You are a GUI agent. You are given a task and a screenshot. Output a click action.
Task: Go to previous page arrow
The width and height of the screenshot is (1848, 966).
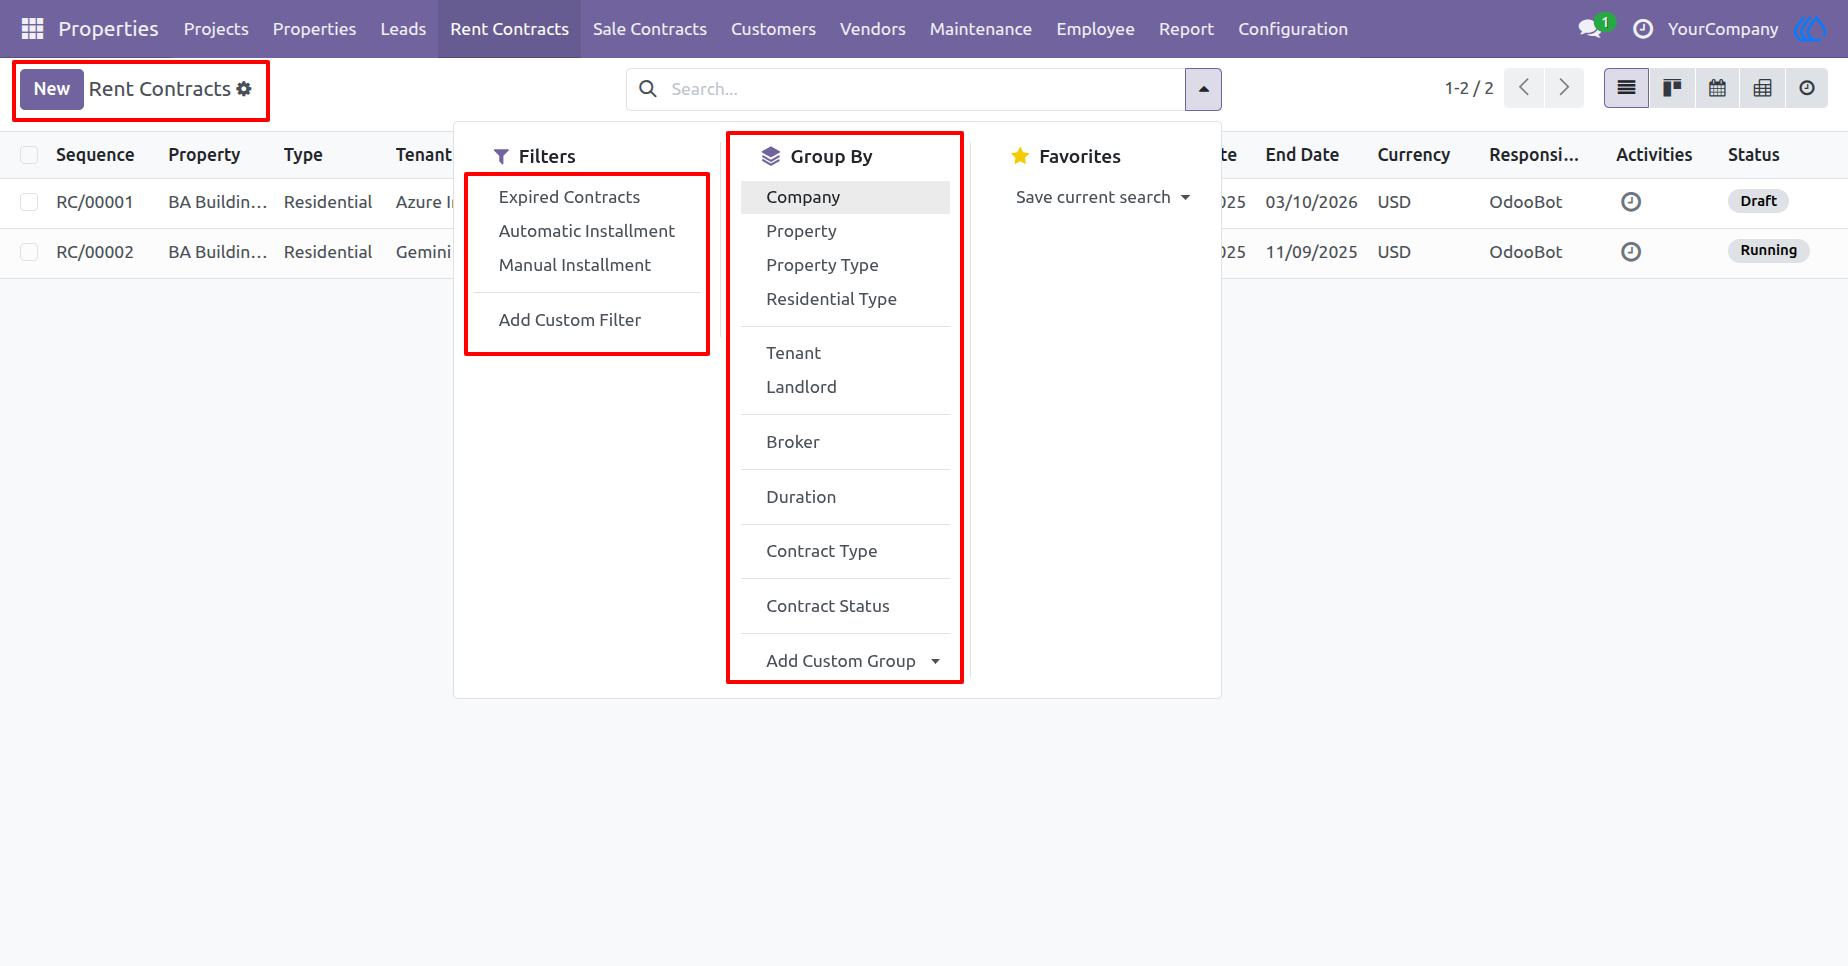click(1524, 88)
